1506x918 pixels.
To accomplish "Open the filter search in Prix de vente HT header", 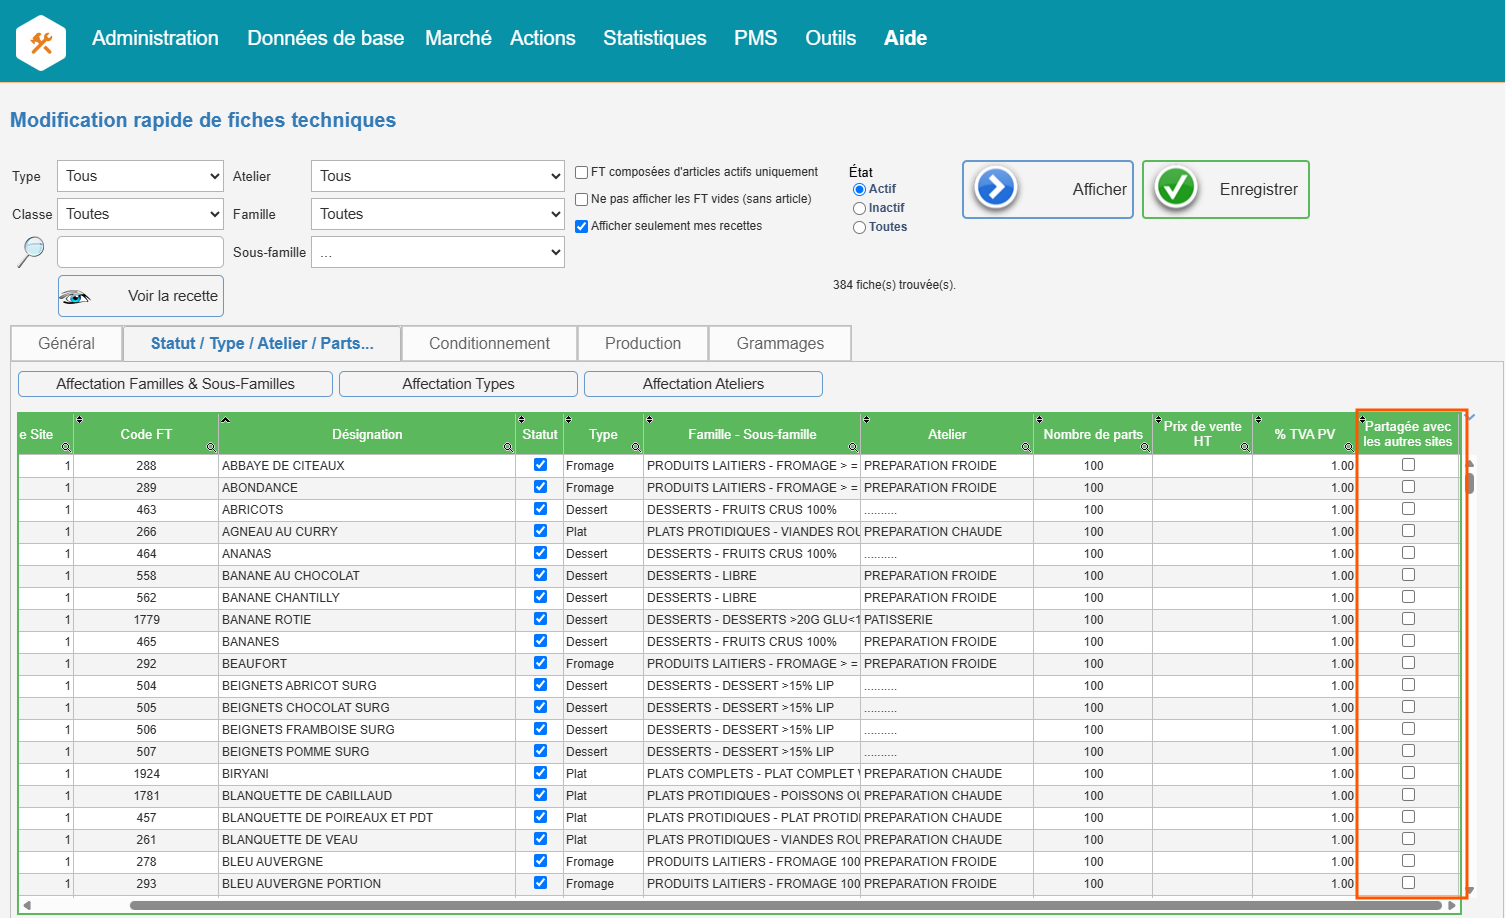I will [x=1245, y=447].
